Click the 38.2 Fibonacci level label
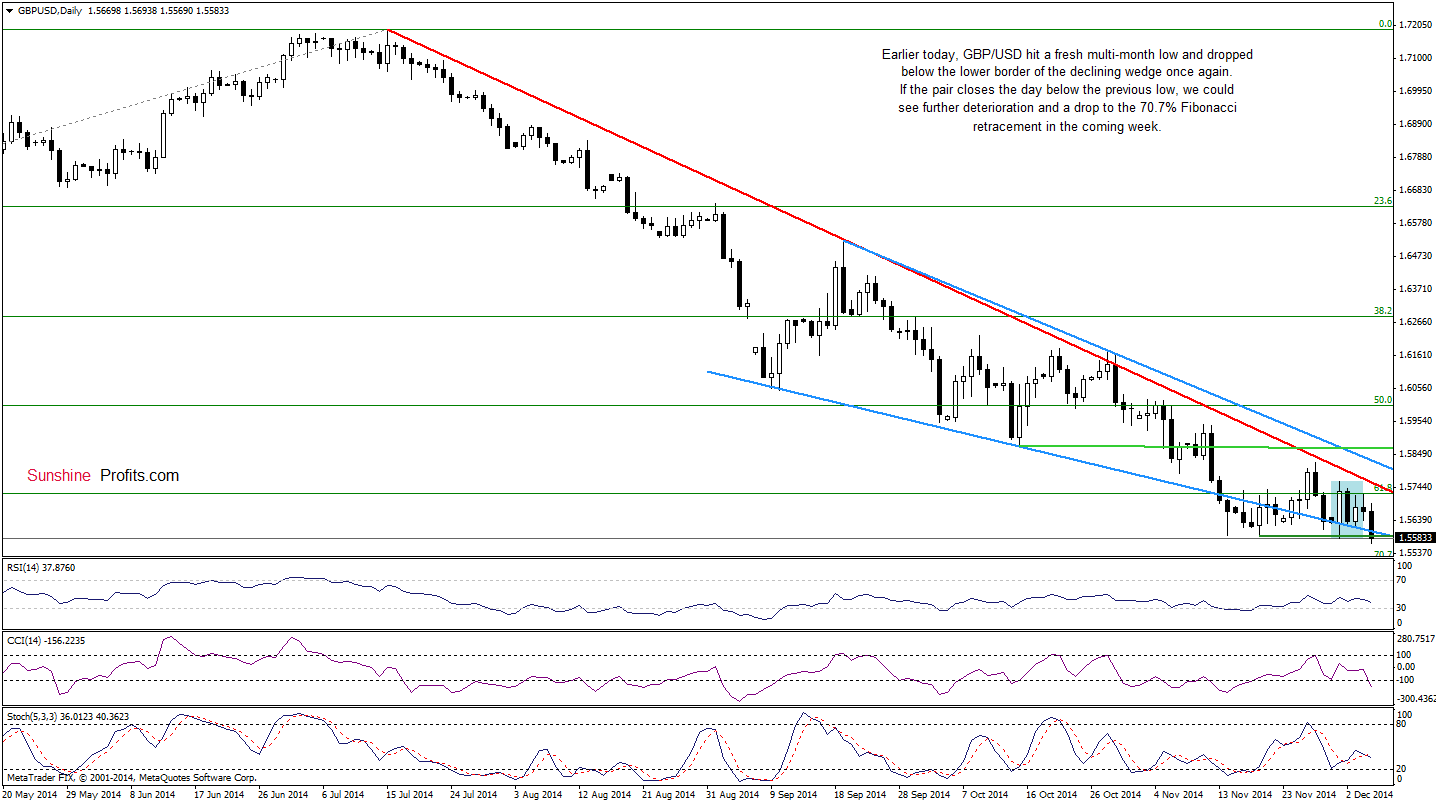The image size is (1436, 803). [1384, 311]
